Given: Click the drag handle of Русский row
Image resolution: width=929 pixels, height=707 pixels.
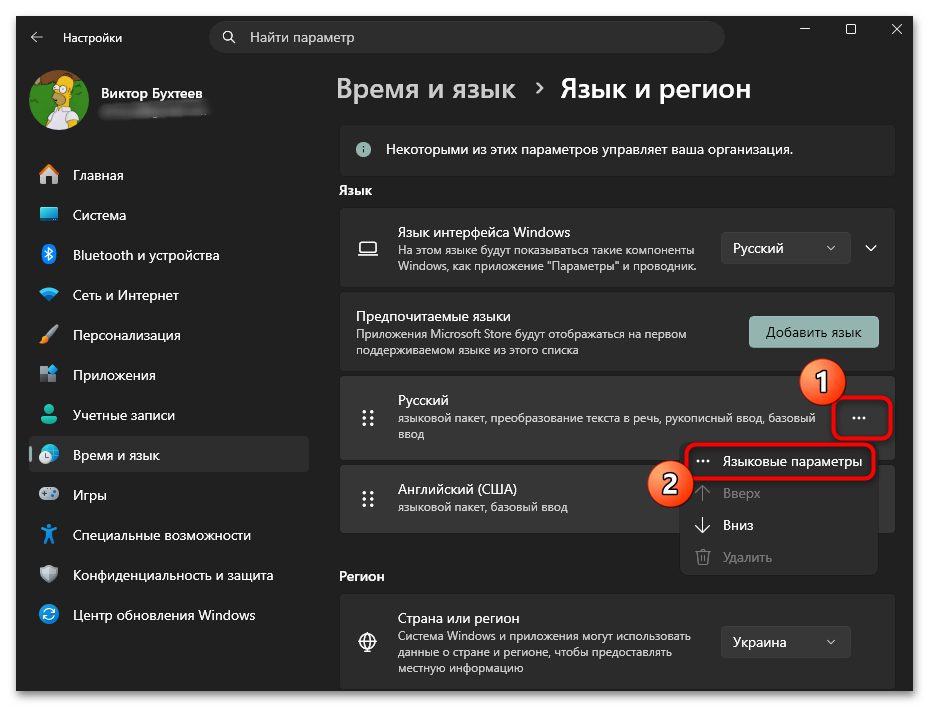Looking at the screenshot, I should (x=368, y=418).
